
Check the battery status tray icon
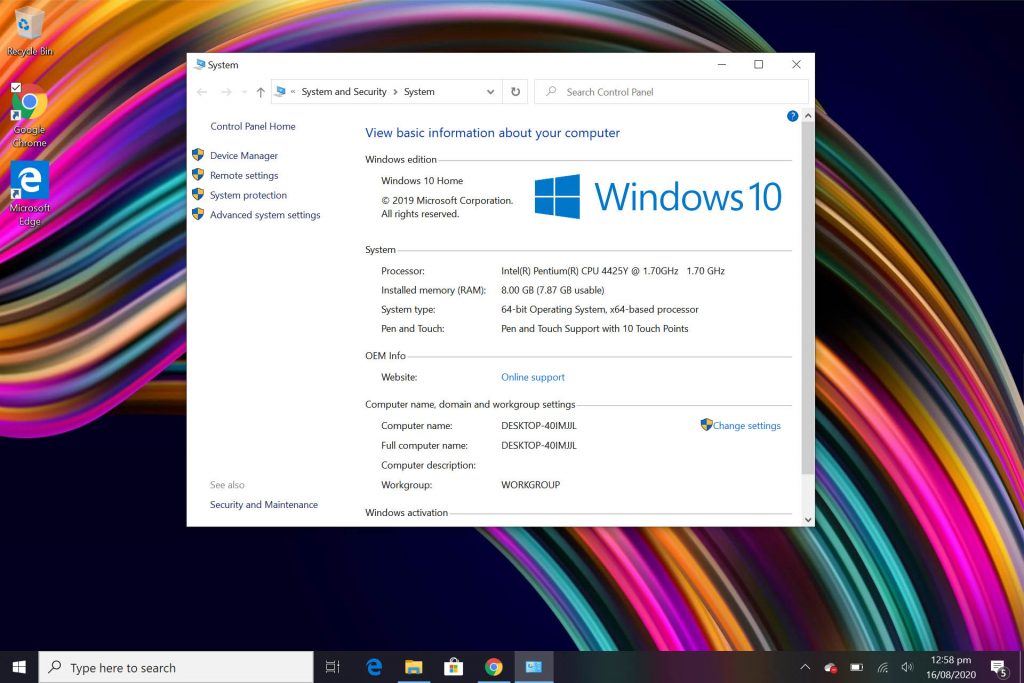click(x=856, y=667)
